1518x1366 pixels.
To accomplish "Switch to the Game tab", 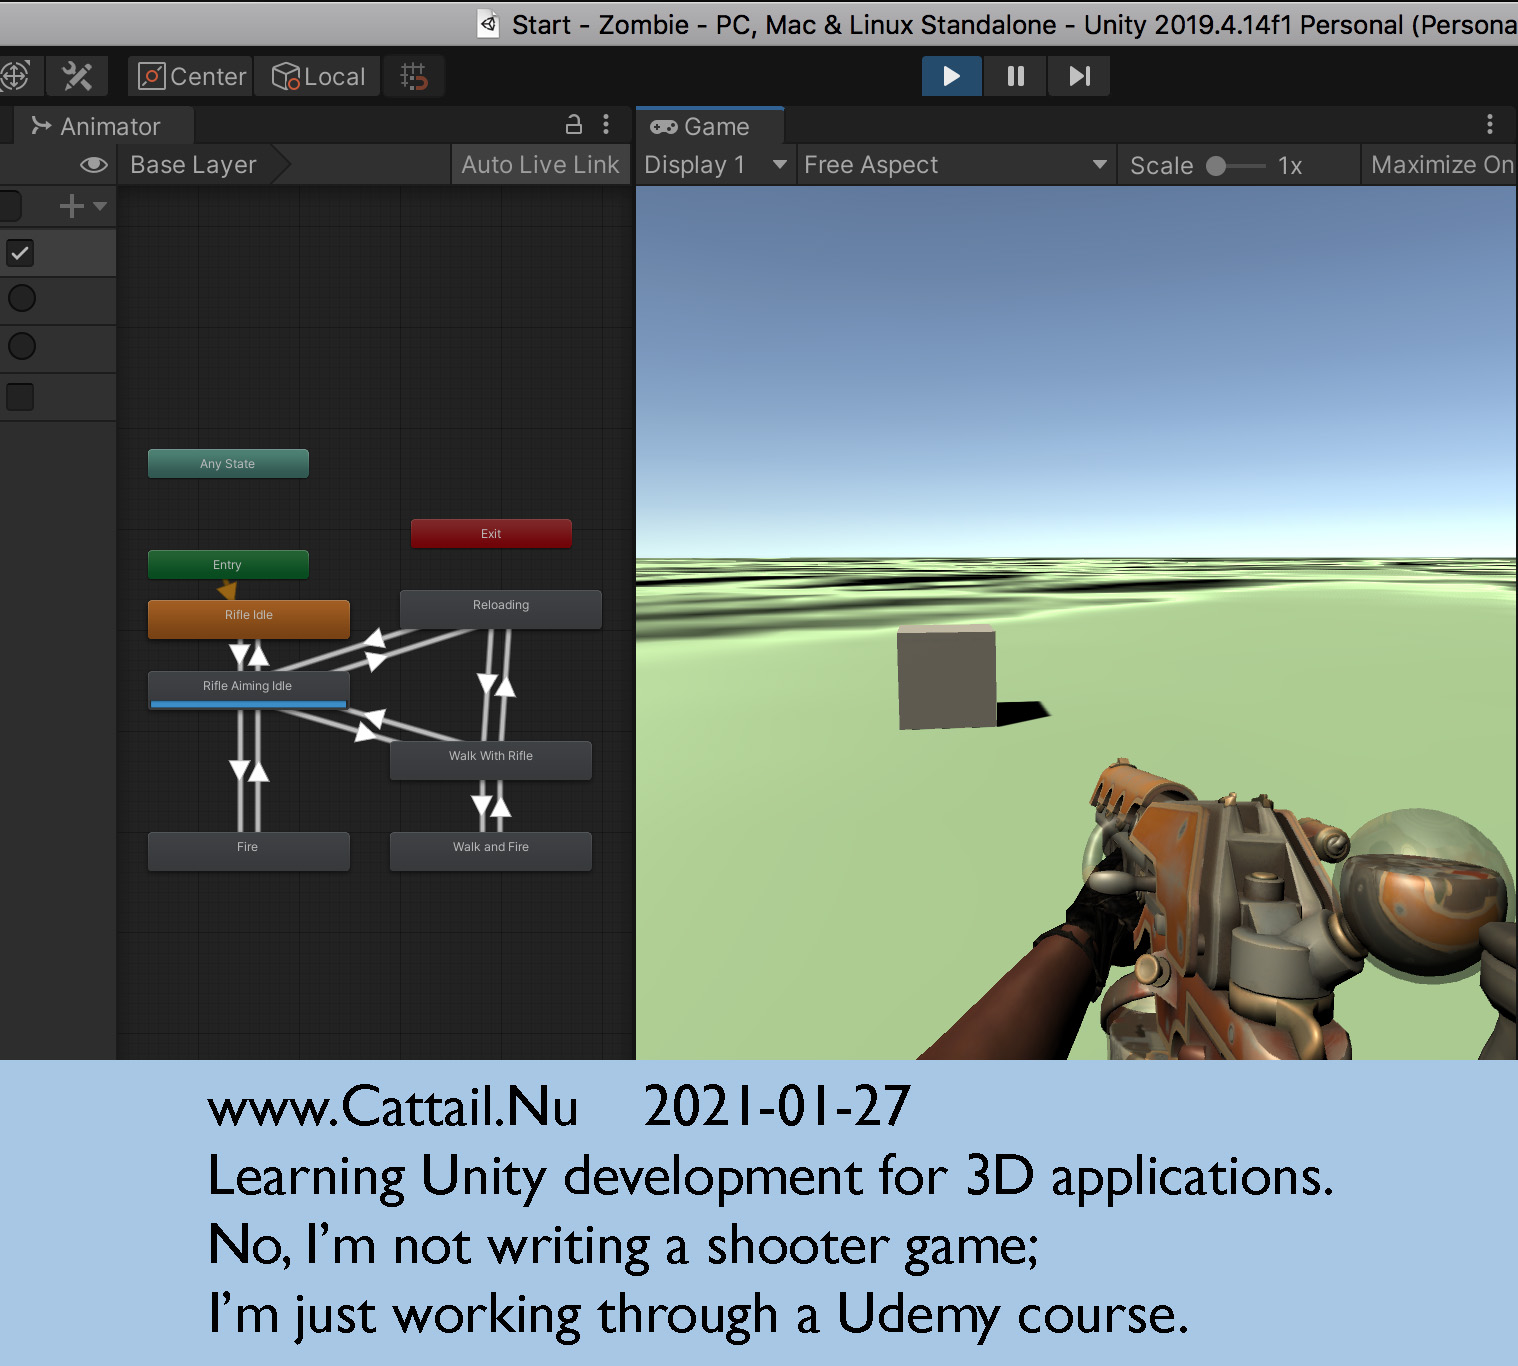I will (709, 126).
